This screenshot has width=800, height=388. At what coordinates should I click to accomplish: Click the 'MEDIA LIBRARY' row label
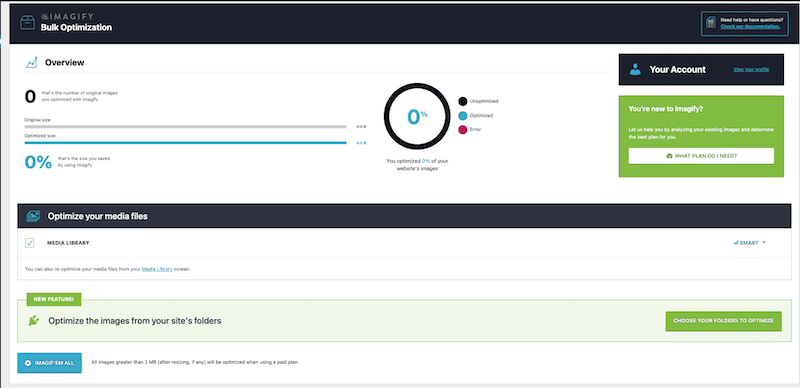(x=68, y=243)
